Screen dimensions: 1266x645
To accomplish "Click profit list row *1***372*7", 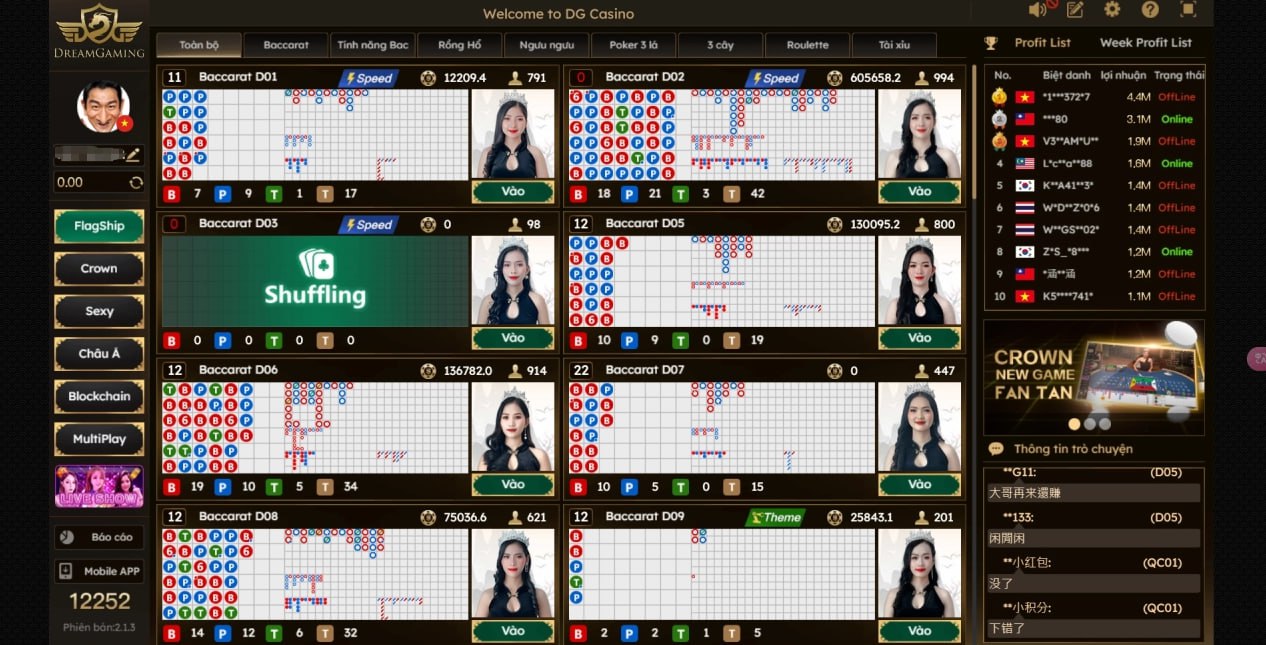I will [1095, 97].
